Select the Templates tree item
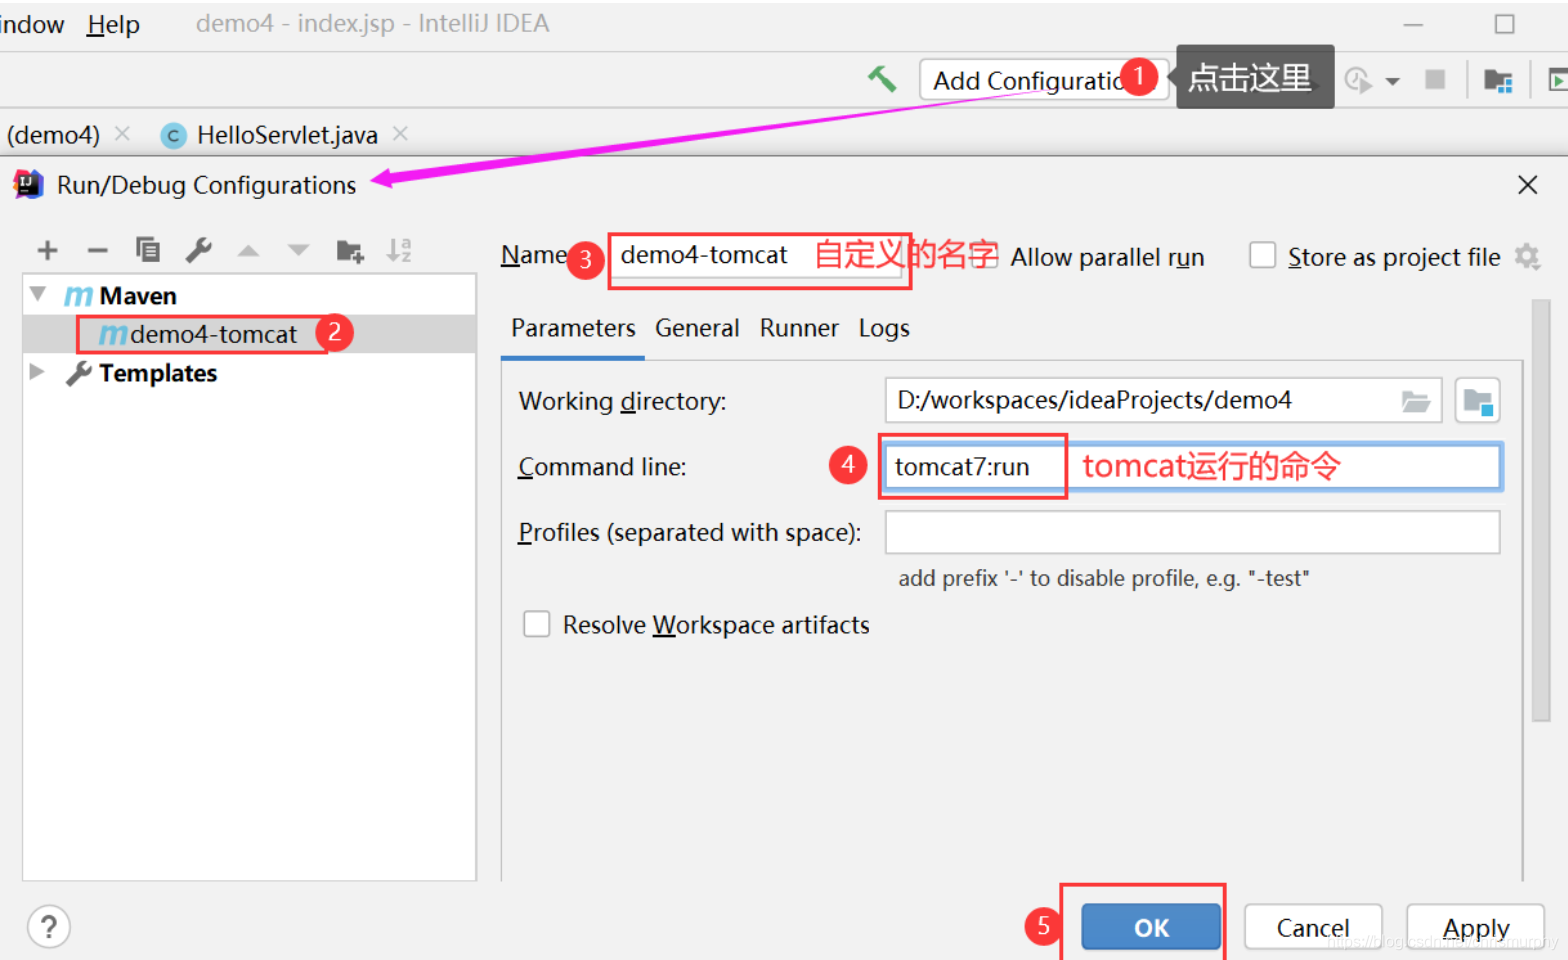1568x960 pixels. tap(158, 373)
